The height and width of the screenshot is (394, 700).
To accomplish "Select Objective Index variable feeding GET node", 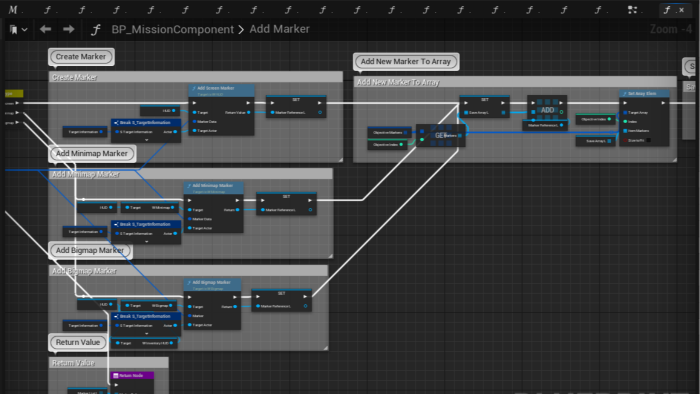I will coord(387,145).
